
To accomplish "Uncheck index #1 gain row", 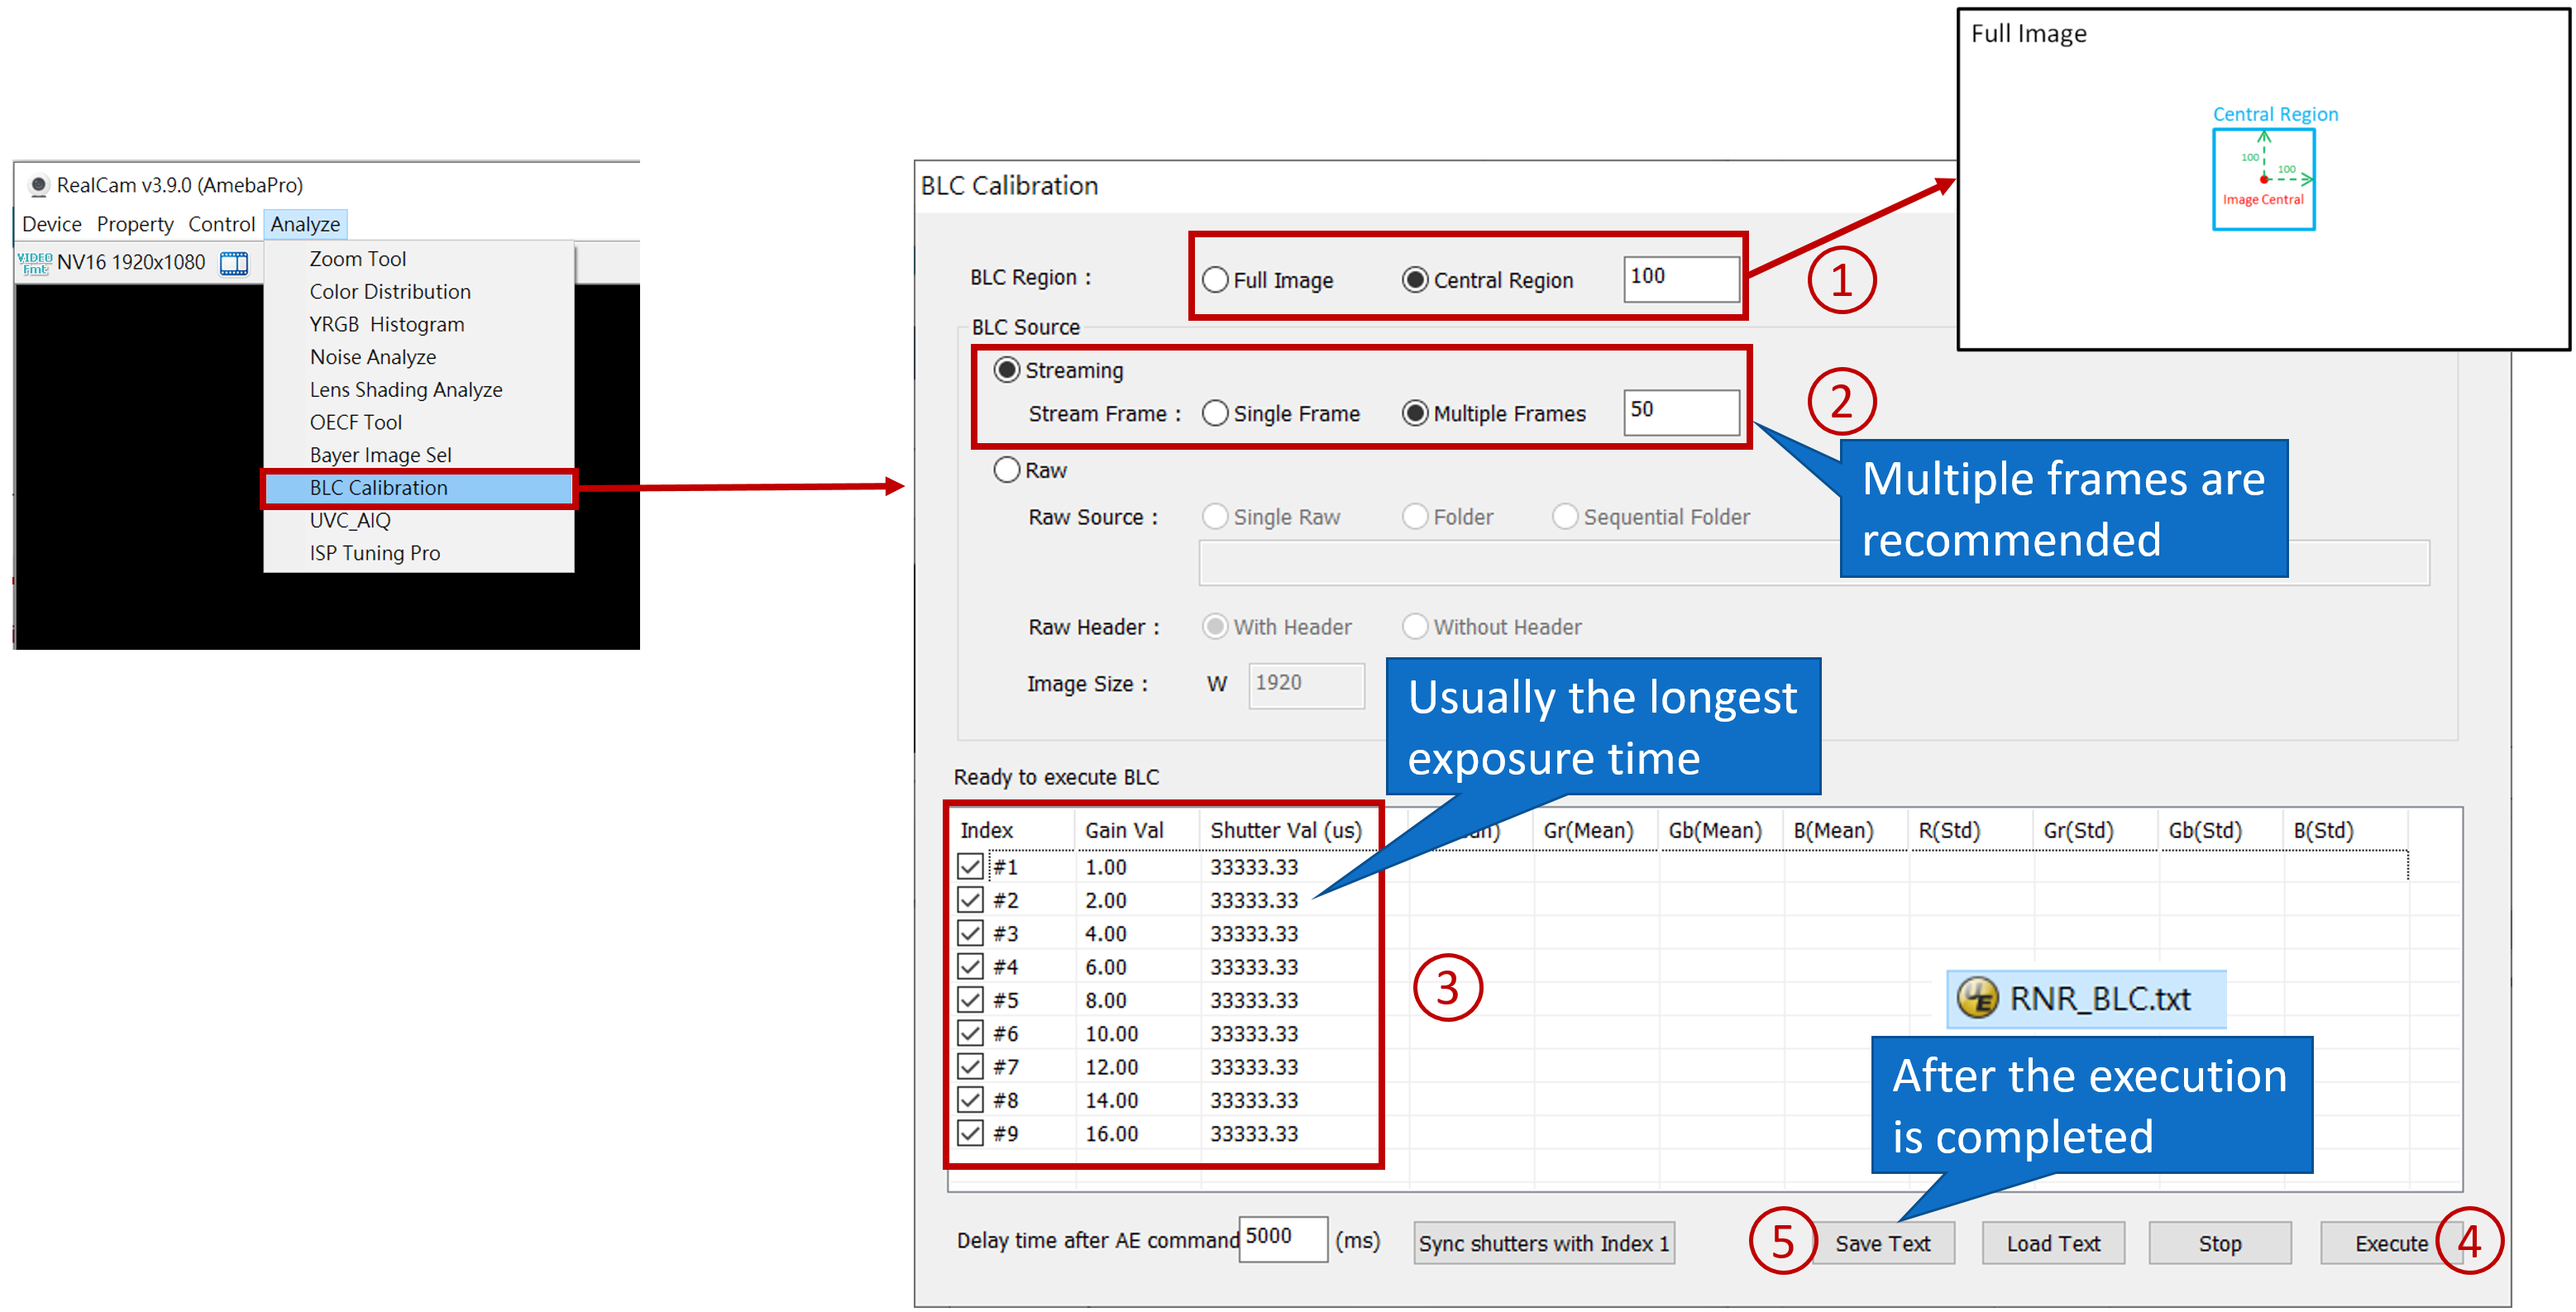I will coord(970,866).
